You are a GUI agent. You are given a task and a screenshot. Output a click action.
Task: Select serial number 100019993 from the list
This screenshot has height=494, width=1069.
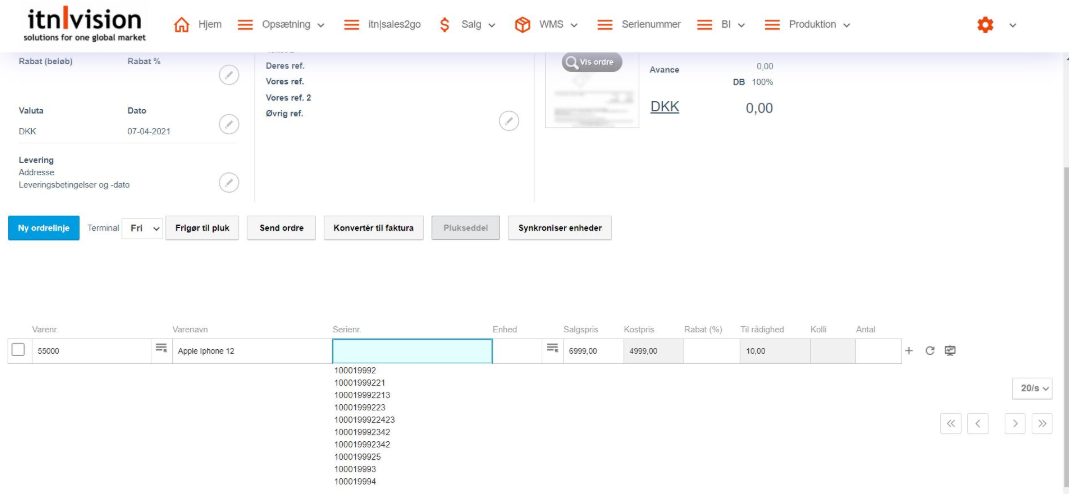point(355,469)
